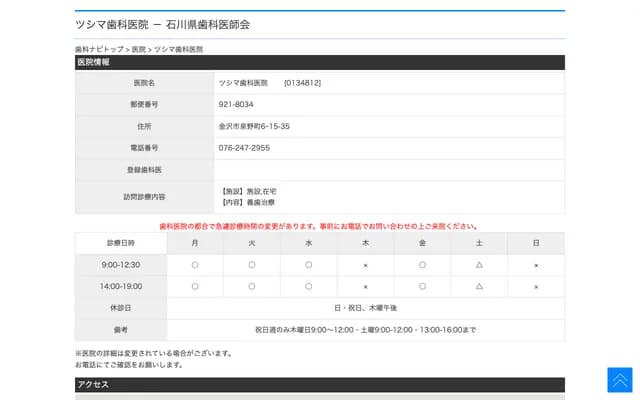
Task: Go to the 医院 breadcrumb link
Action: click(x=139, y=49)
